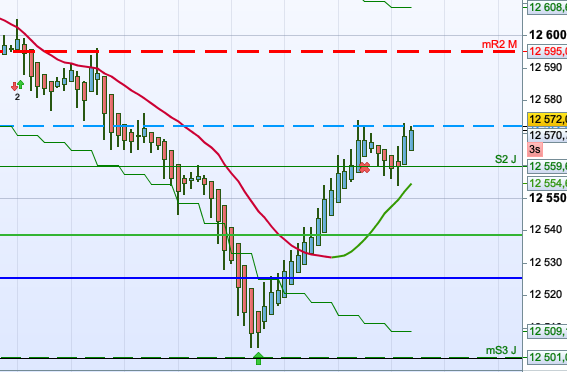567x372 pixels.
Task: Click the red X marker near S2 J line
Action: tap(365, 167)
